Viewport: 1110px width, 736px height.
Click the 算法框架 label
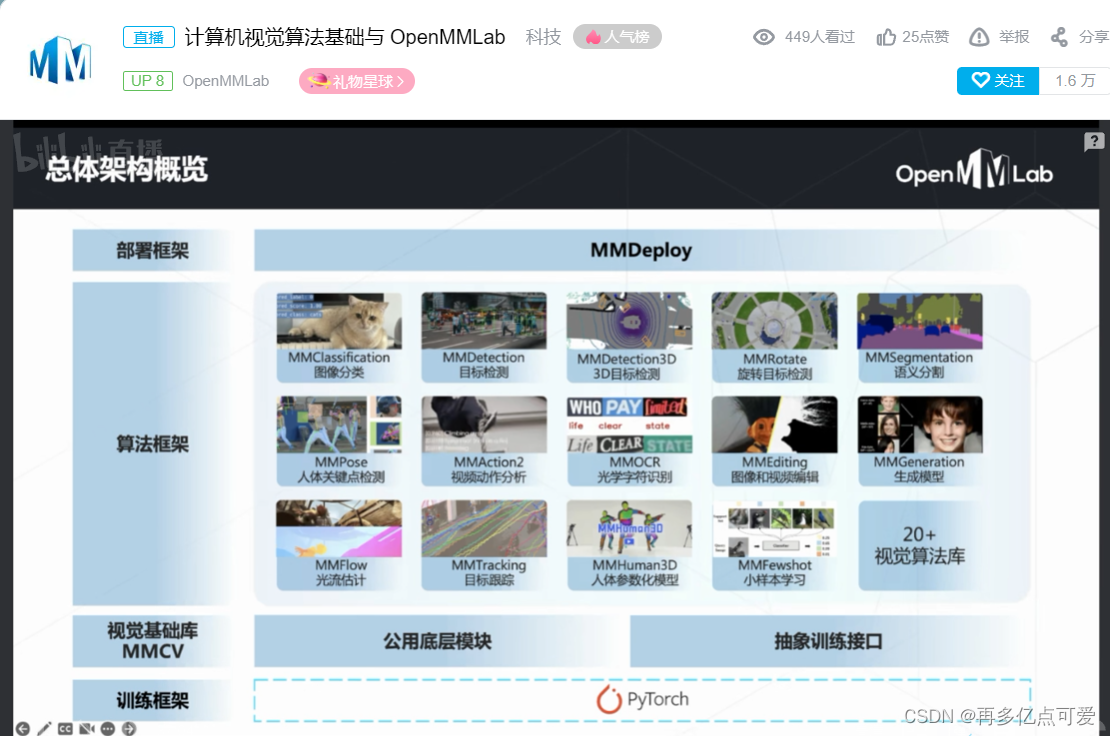click(152, 444)
